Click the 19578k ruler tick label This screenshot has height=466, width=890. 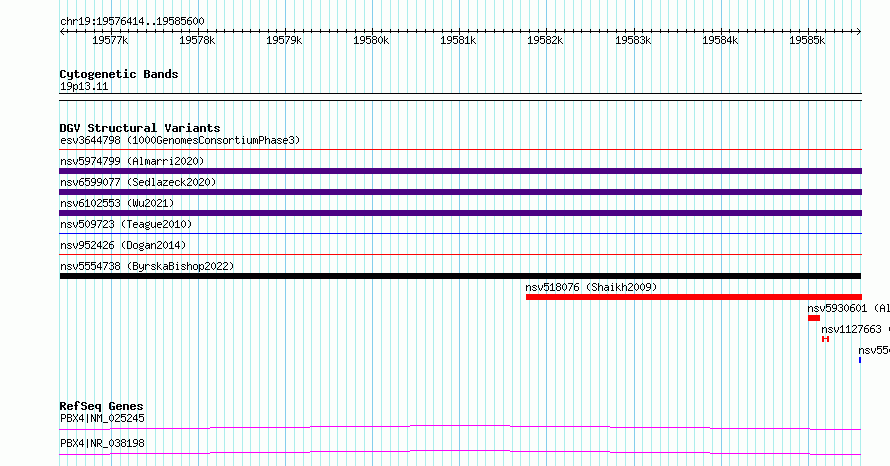tap(197, 40)
